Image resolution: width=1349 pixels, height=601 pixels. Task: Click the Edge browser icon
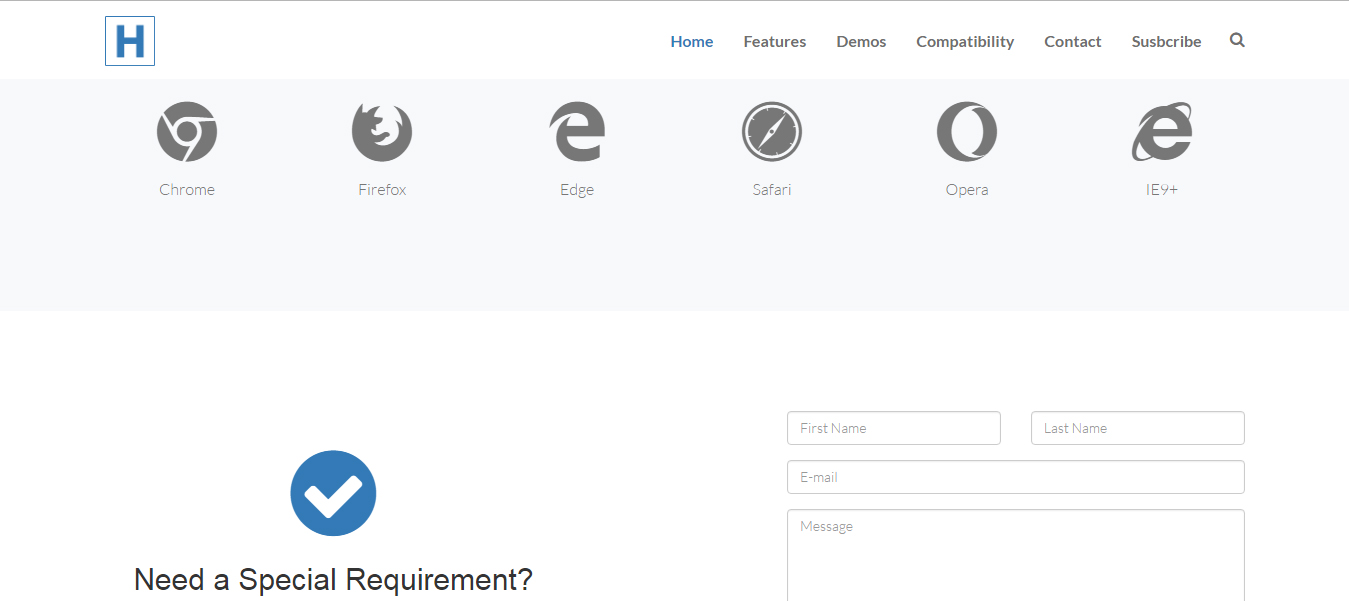coord(577,132)
